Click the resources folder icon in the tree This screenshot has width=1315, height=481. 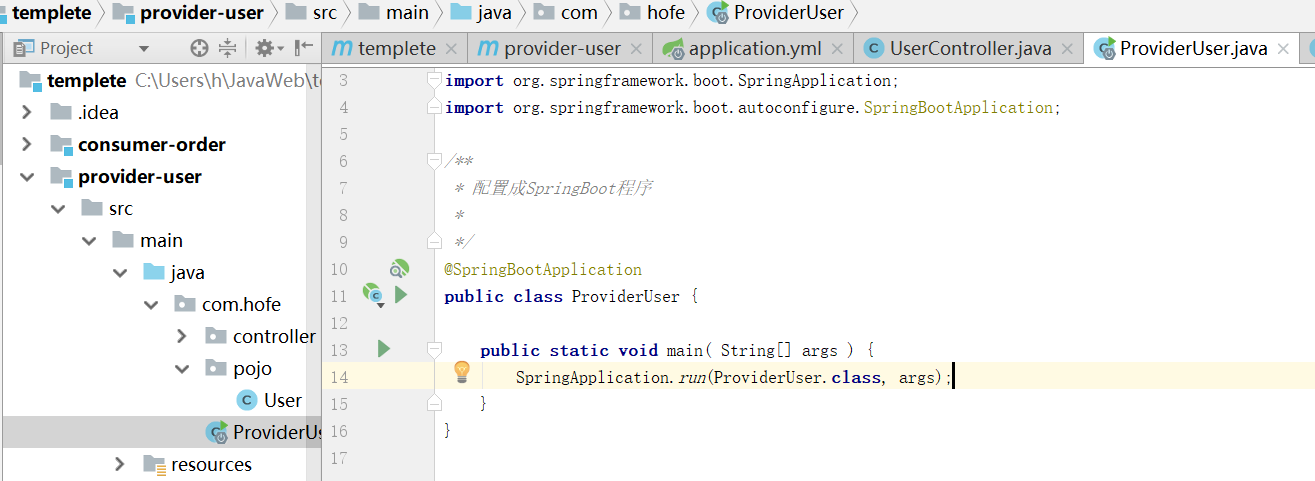(x=154, y=464)
